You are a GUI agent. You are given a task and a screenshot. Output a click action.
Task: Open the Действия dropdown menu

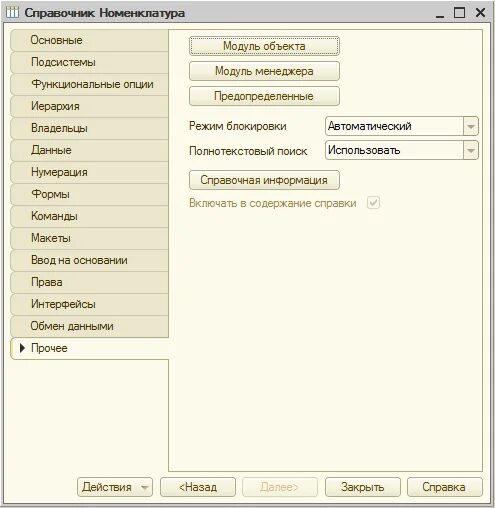point(115,487)
